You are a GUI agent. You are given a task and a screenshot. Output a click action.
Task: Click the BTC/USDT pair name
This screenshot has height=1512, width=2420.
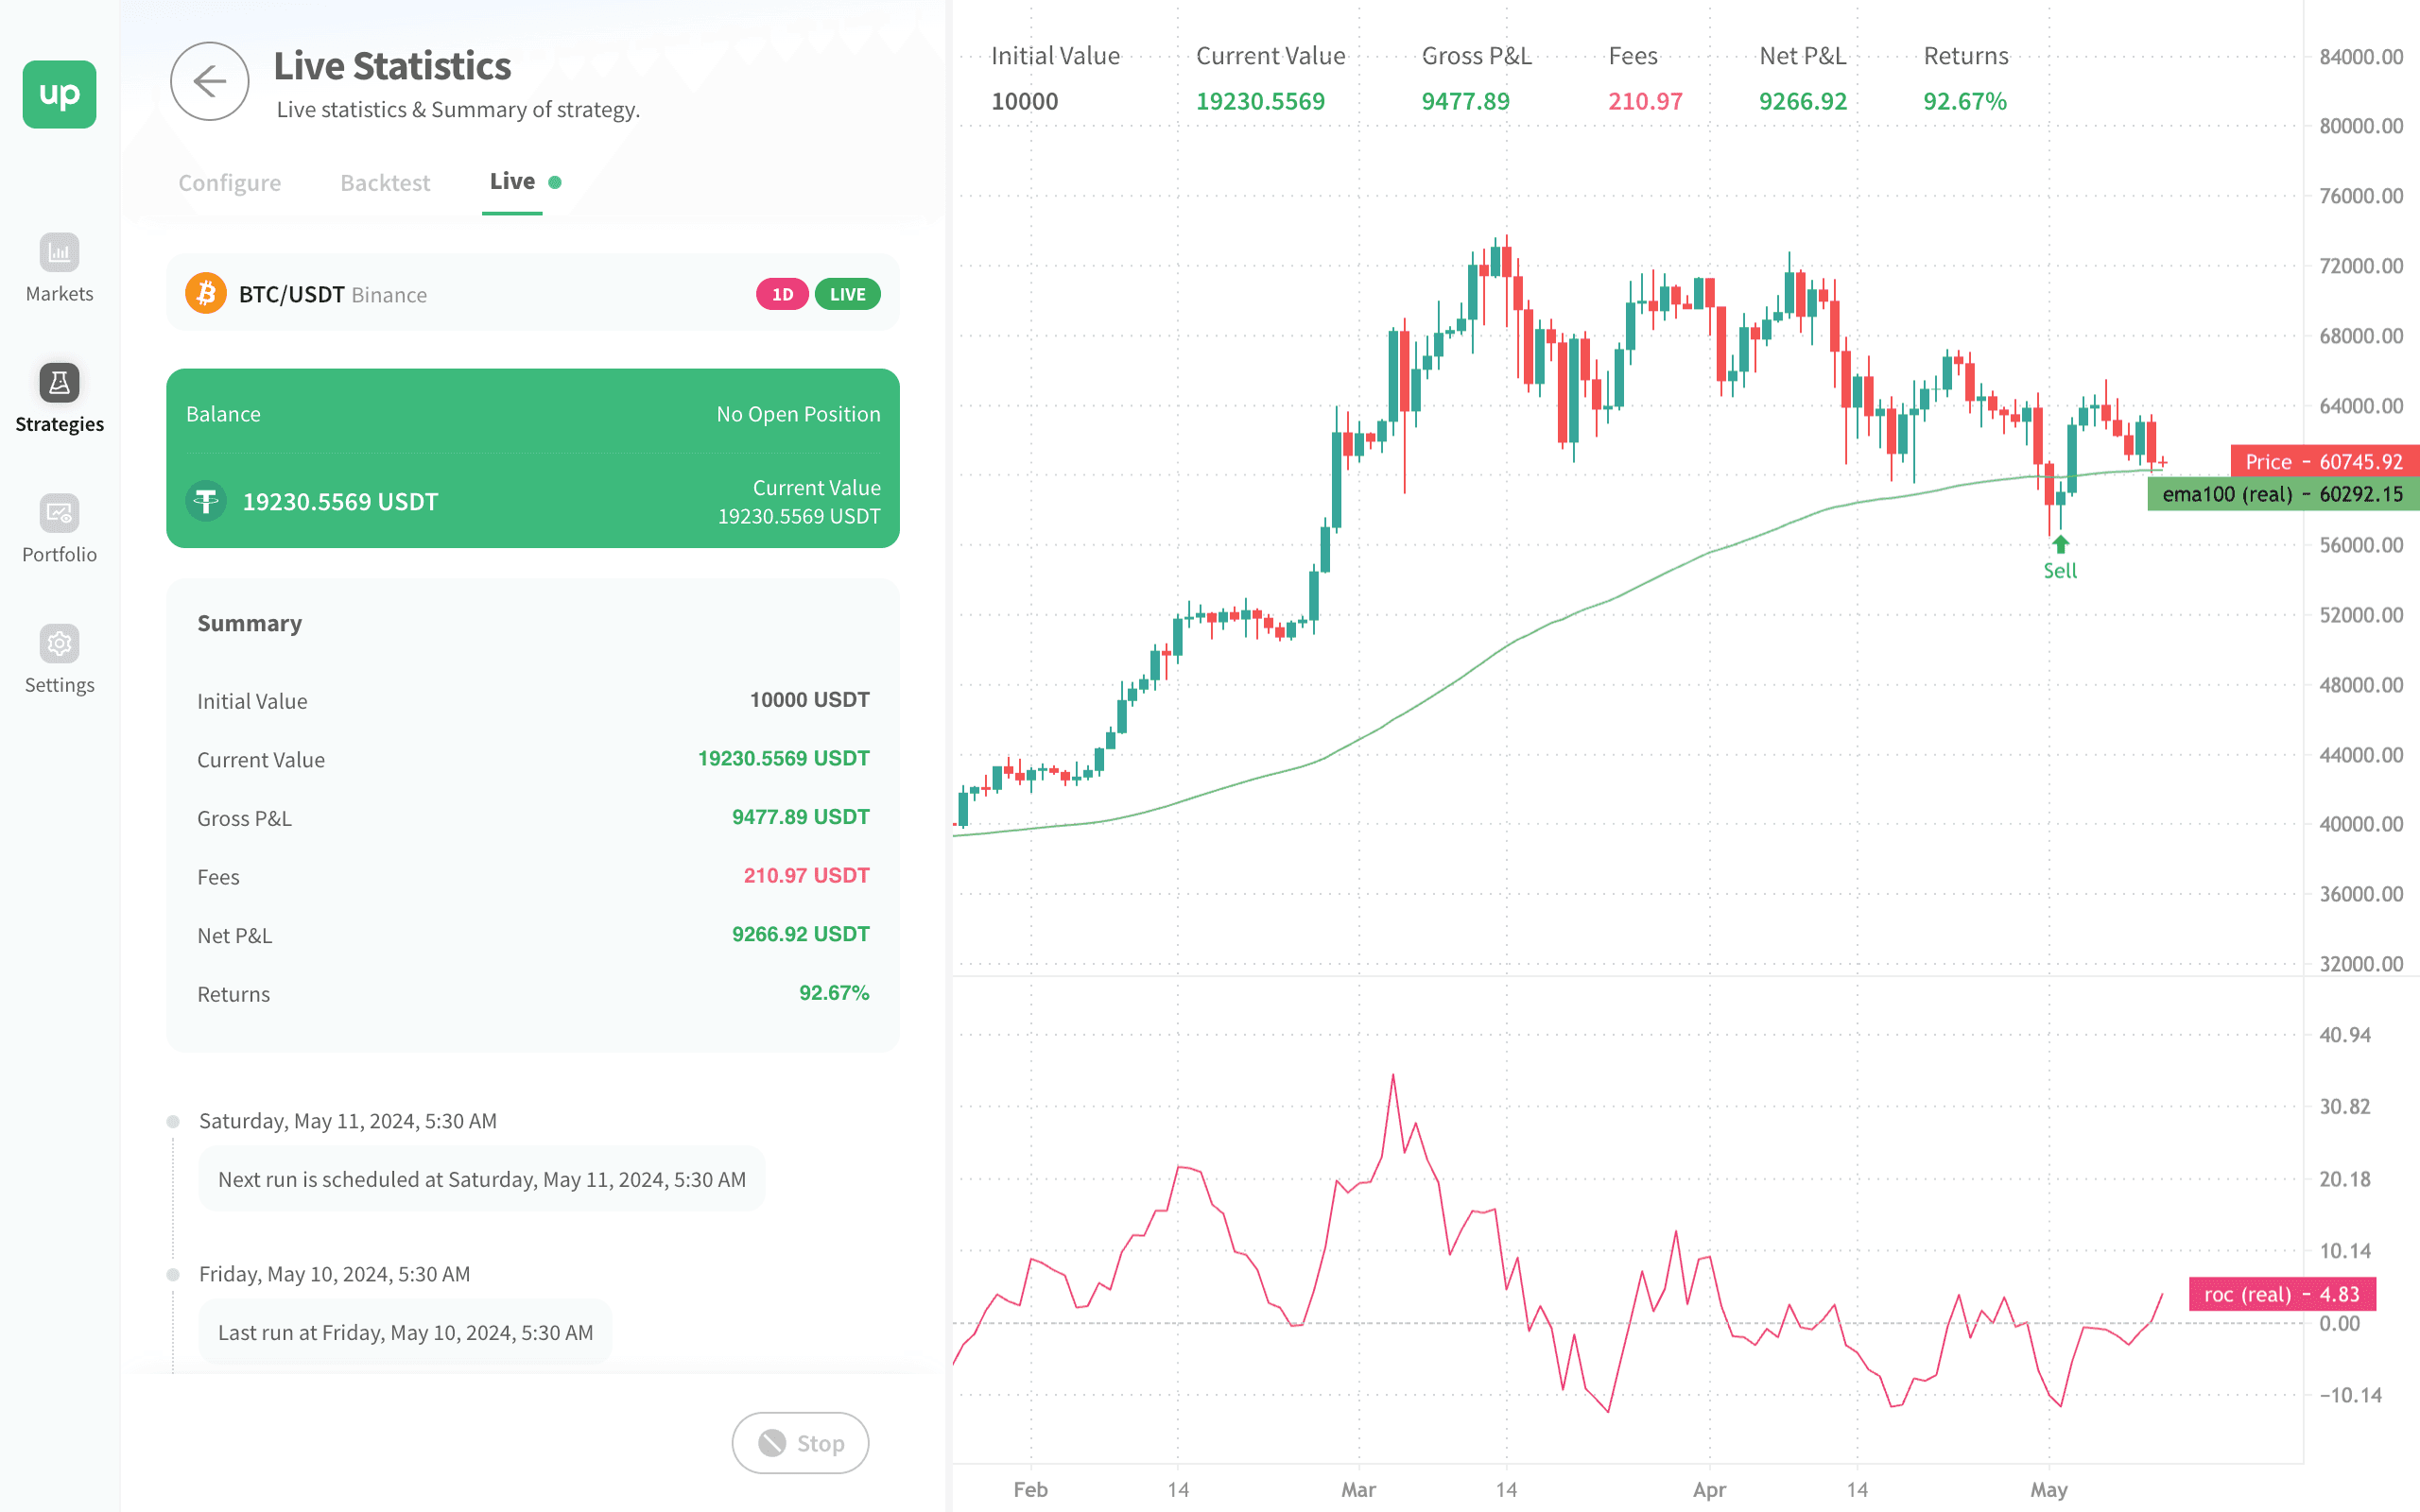[x=291, y=294]
